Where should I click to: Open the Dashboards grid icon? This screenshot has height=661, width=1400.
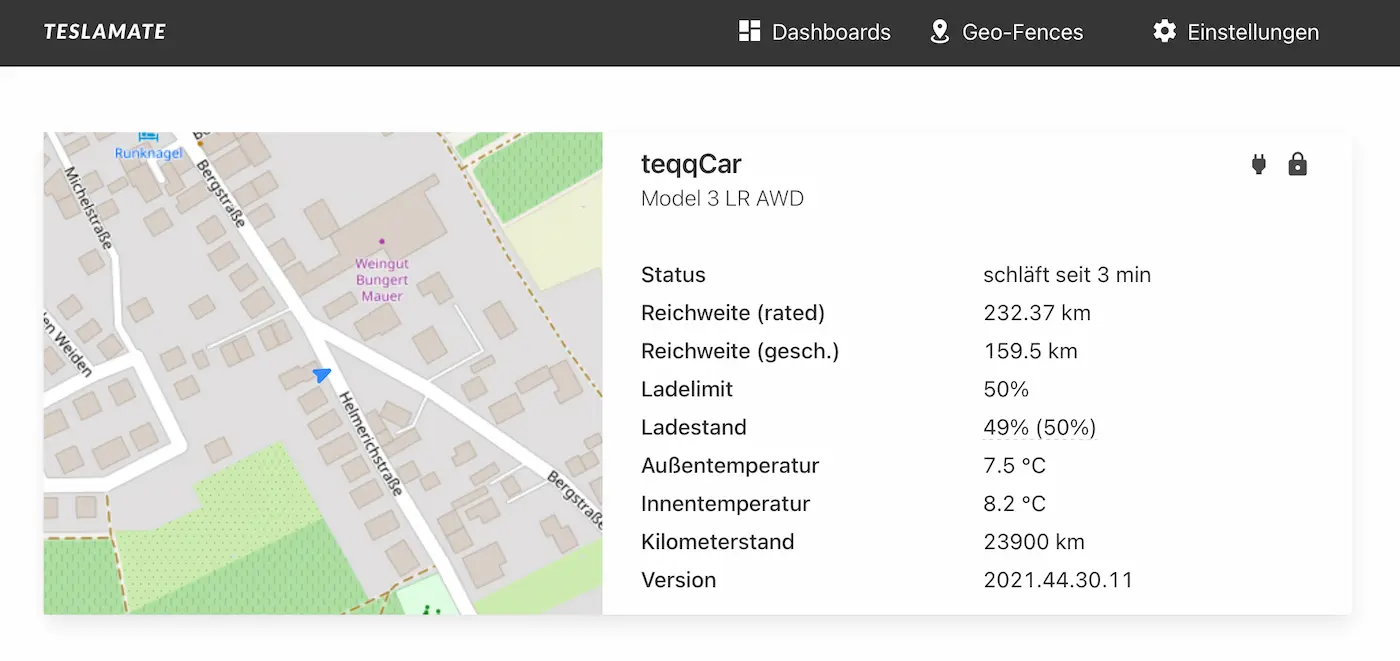749,31
